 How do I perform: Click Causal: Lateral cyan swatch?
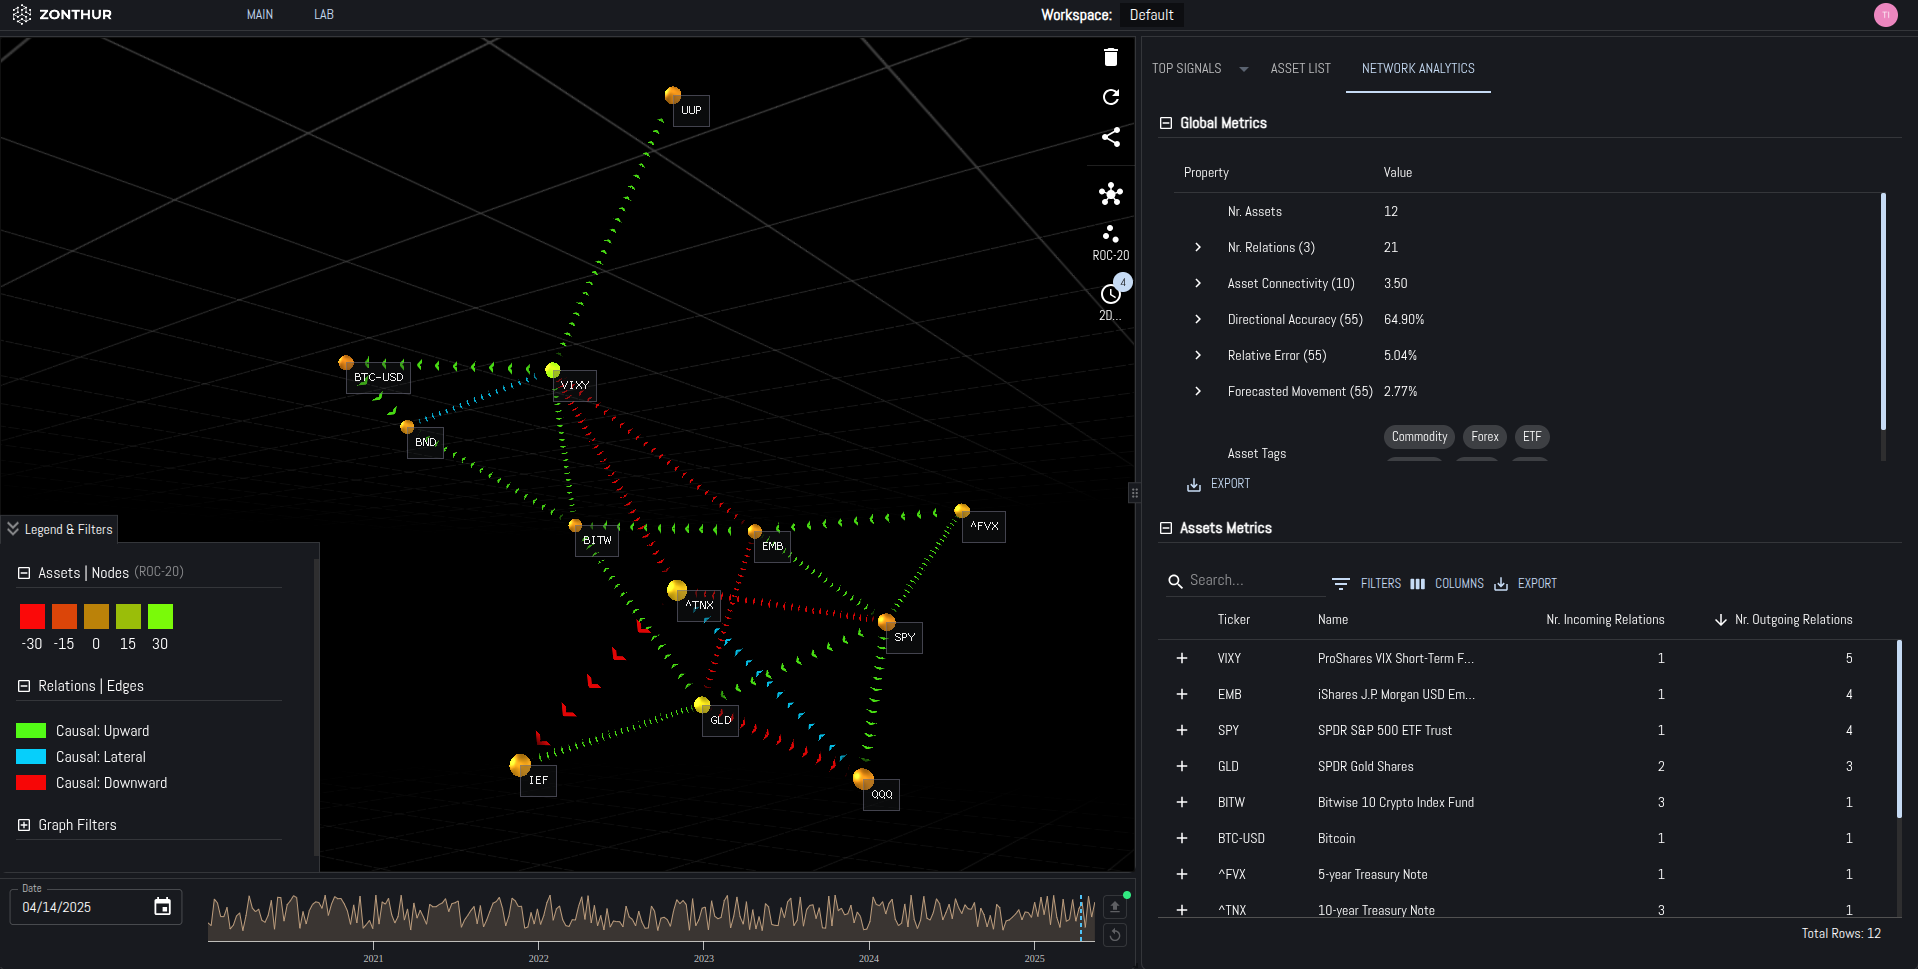point(31,757)
